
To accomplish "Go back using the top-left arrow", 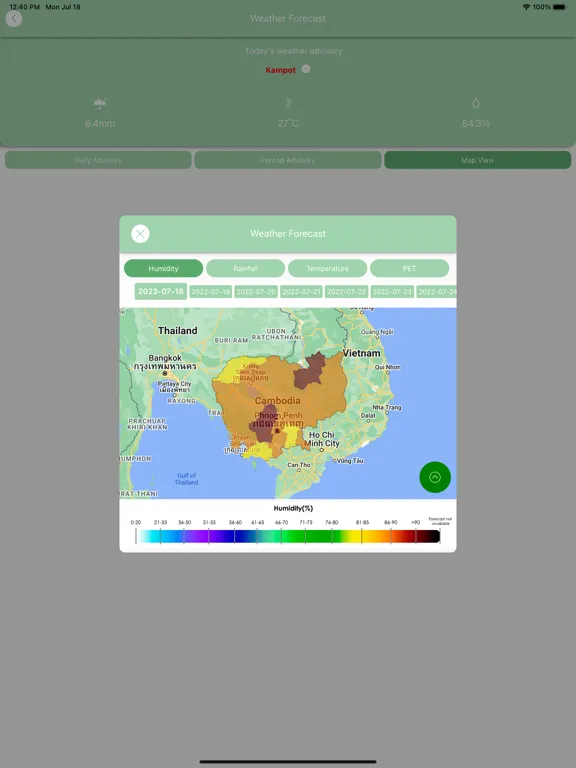I will click(x=14, y=19).
